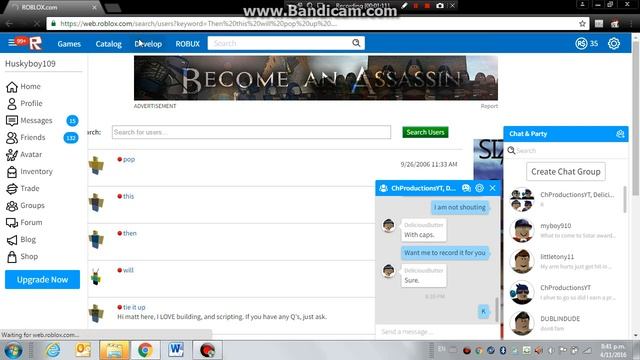Click the add friends icon in chat window
640x360 pixels.
(466, 188)
